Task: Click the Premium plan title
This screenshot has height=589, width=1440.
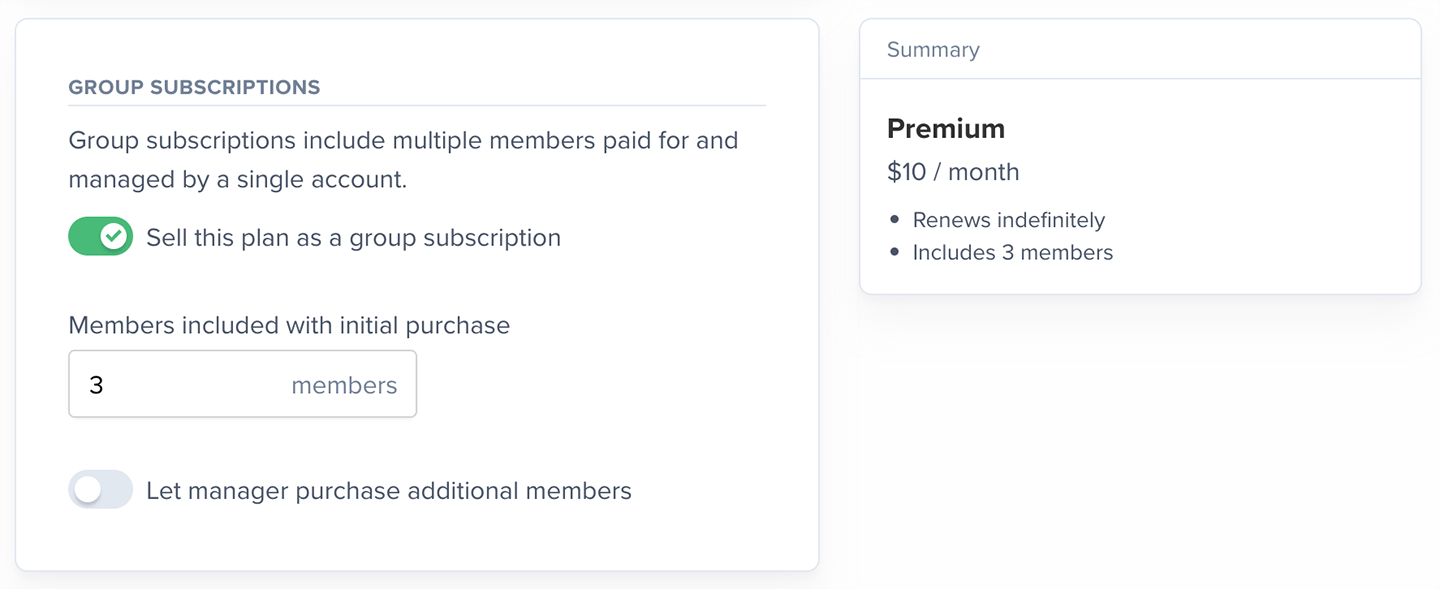Action: [x=946, y=129]
